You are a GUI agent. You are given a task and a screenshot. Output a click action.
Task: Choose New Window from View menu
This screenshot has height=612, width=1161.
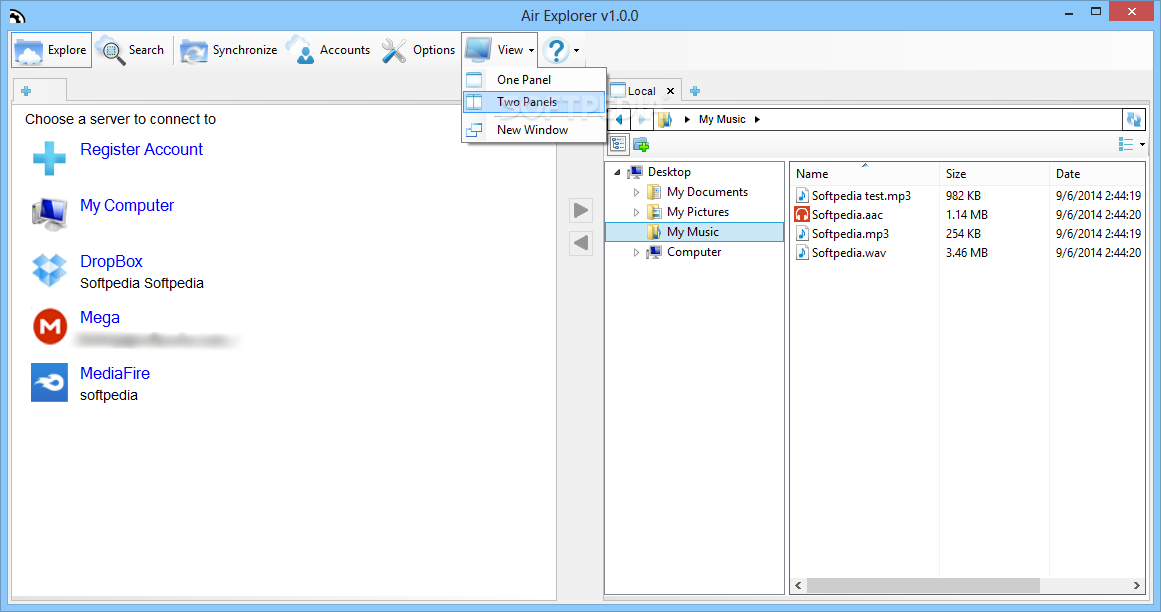coord(534,130)
